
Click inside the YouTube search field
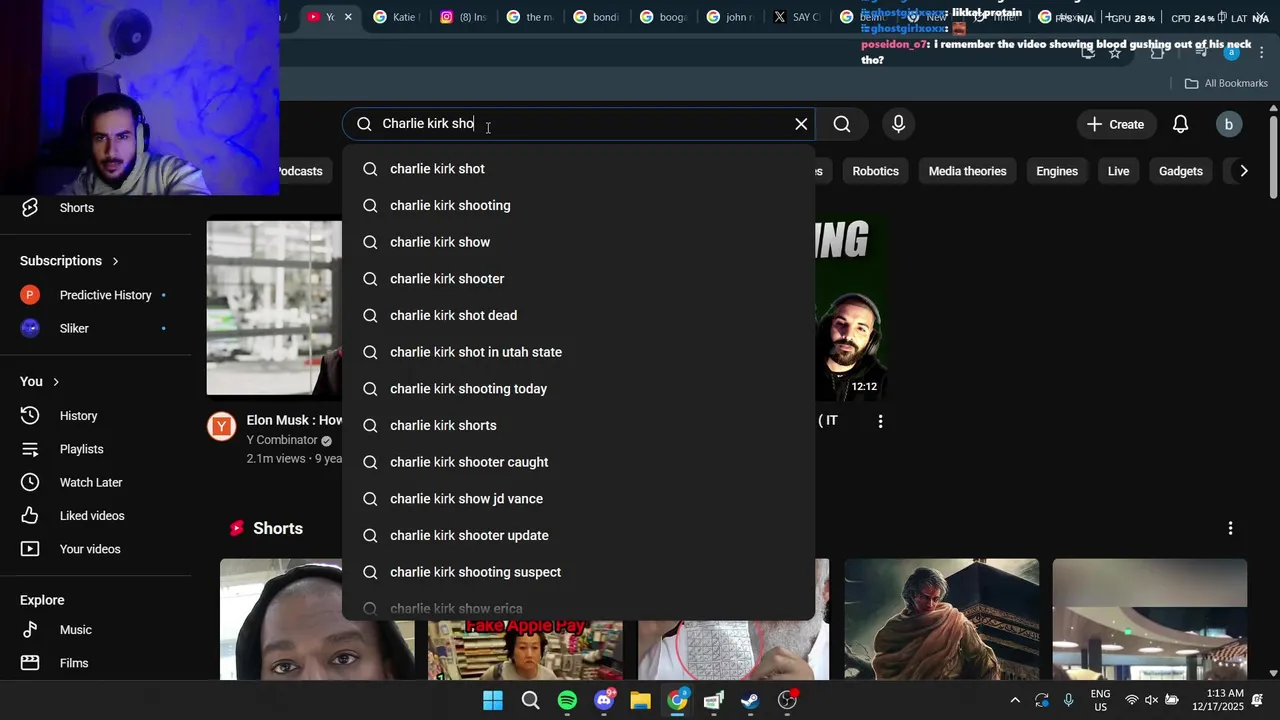[579, 124]
